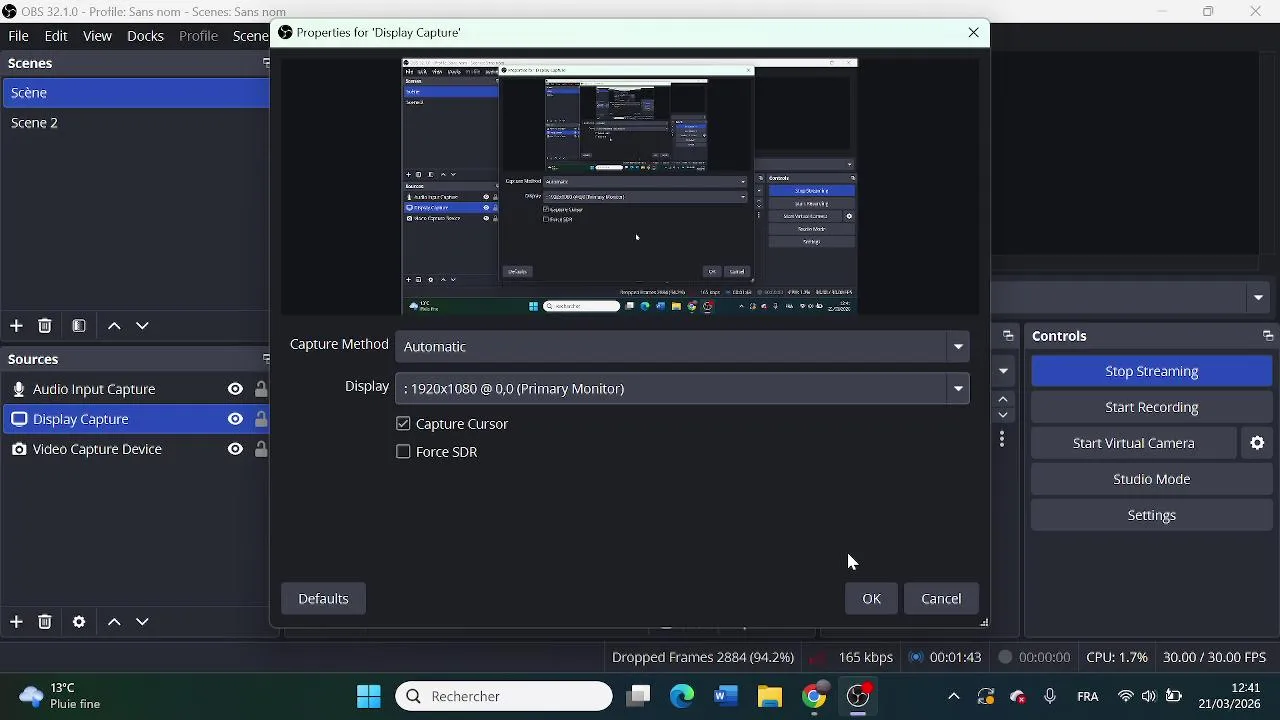Move scene down in Scenes panel
This screenshot has width=1280, height=720.
(142, 326)
